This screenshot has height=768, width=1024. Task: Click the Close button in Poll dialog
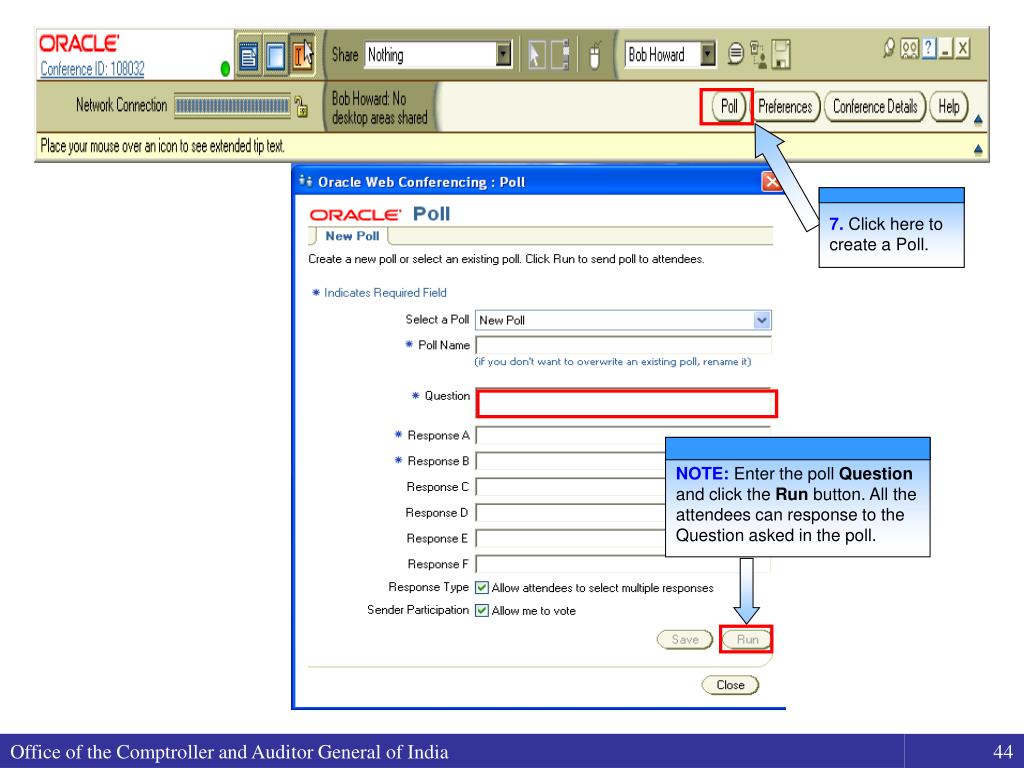730,685
